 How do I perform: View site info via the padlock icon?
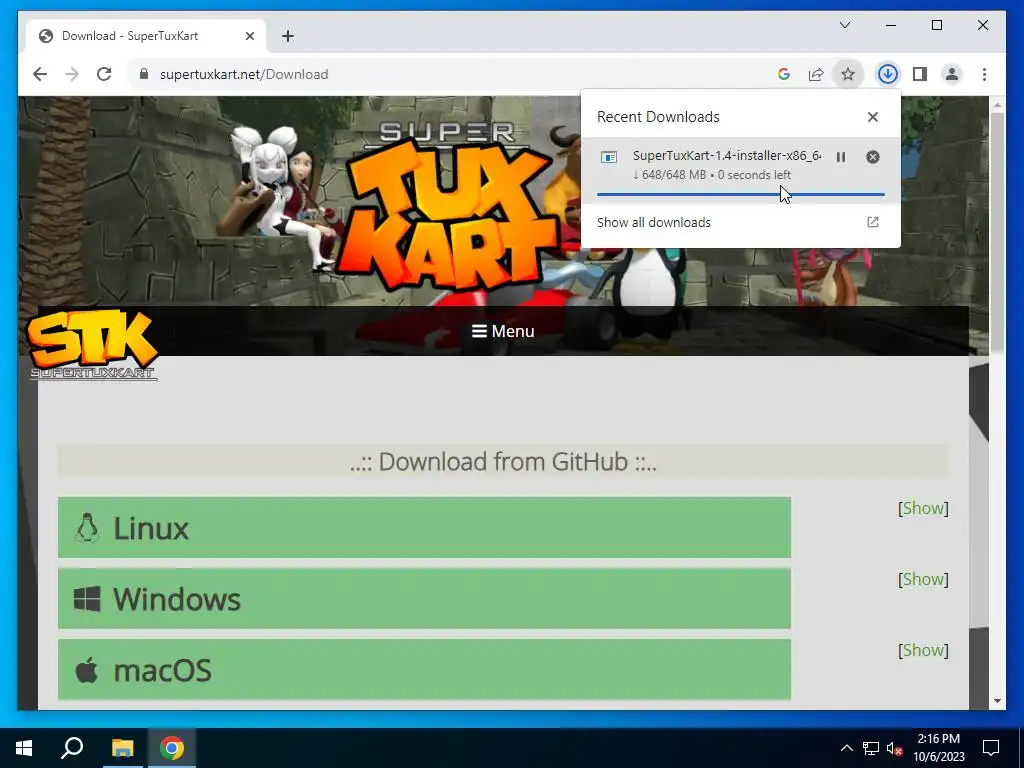[144, 74]
